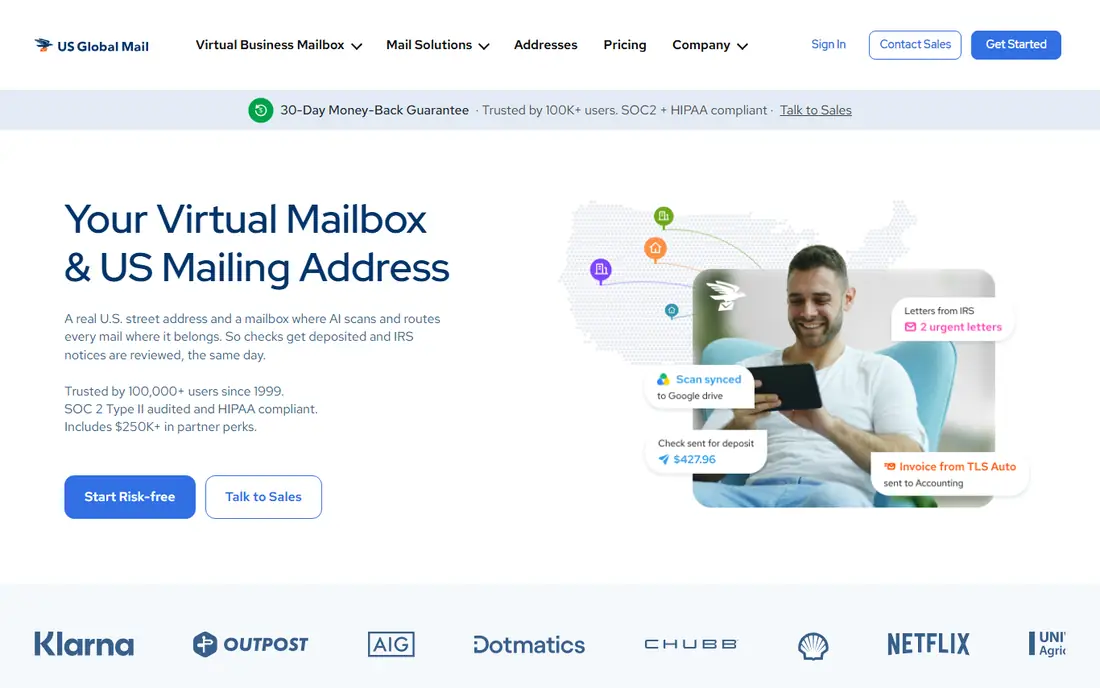Click the Shell logo
This screenshot has width=1100, height=688.
(813, 646)
